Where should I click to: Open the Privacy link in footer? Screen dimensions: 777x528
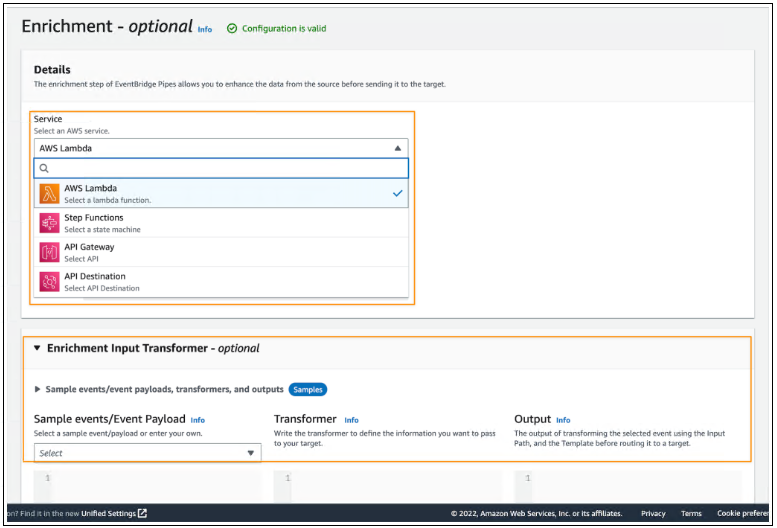(x=653, y=514)
